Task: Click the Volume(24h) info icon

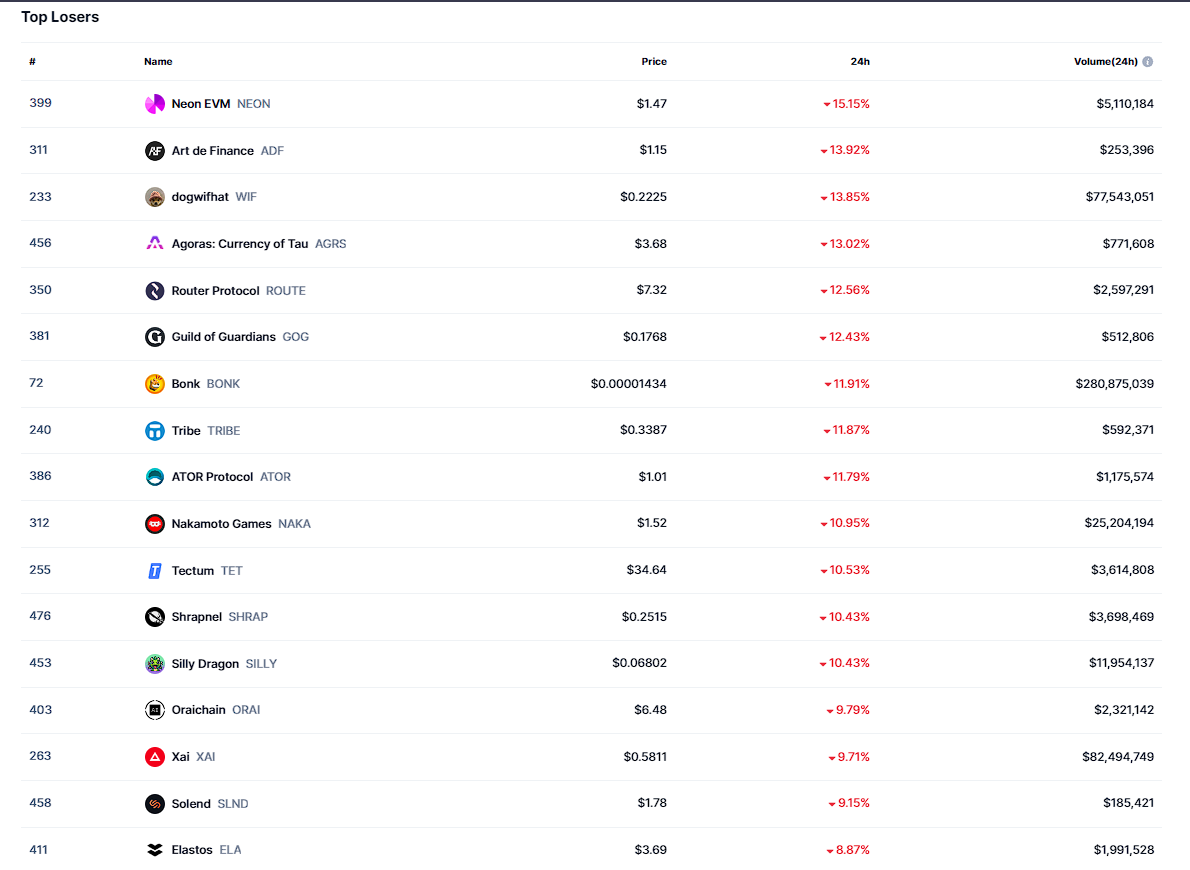Action: click(x=1147, y=62)
